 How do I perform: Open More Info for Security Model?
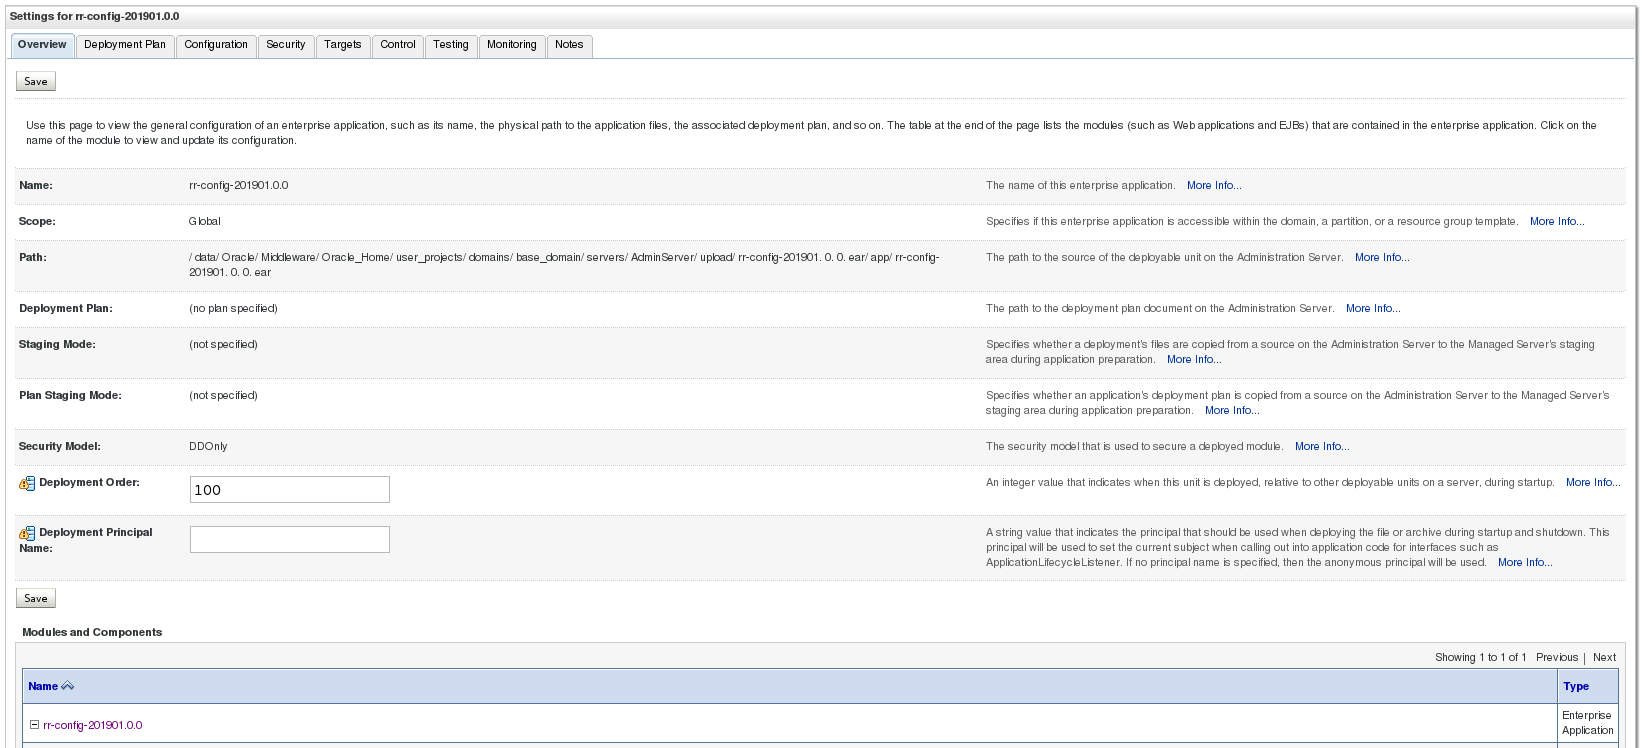1322,447
